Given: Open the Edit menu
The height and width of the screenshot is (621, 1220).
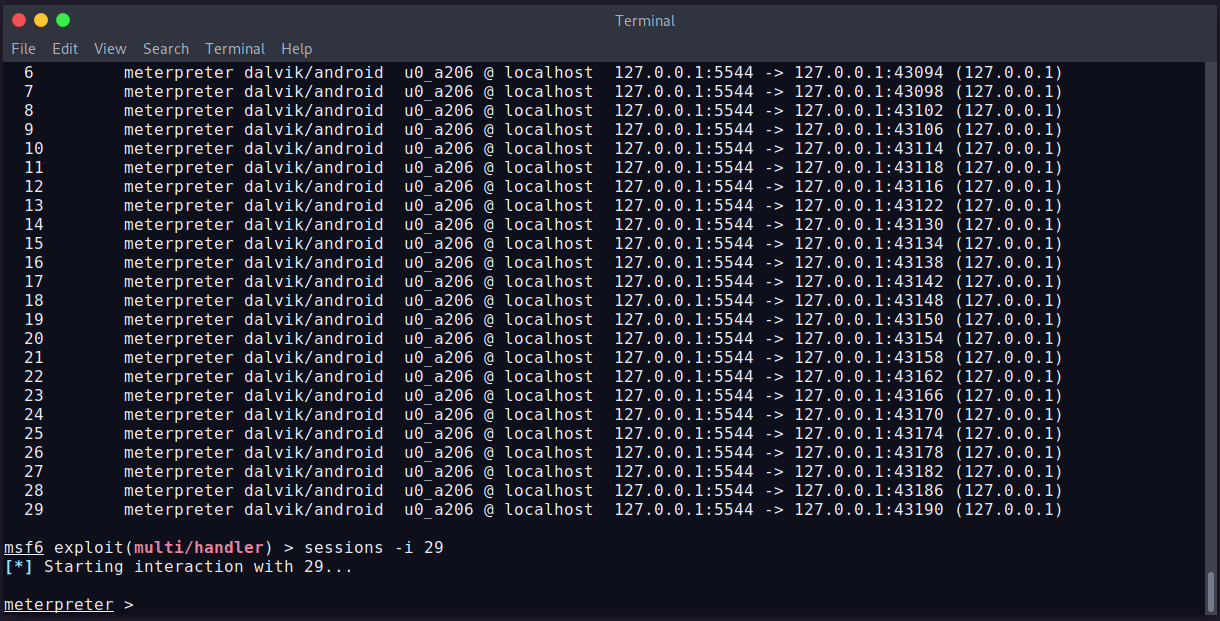Looking at the screenshot, I should point(65,48).
